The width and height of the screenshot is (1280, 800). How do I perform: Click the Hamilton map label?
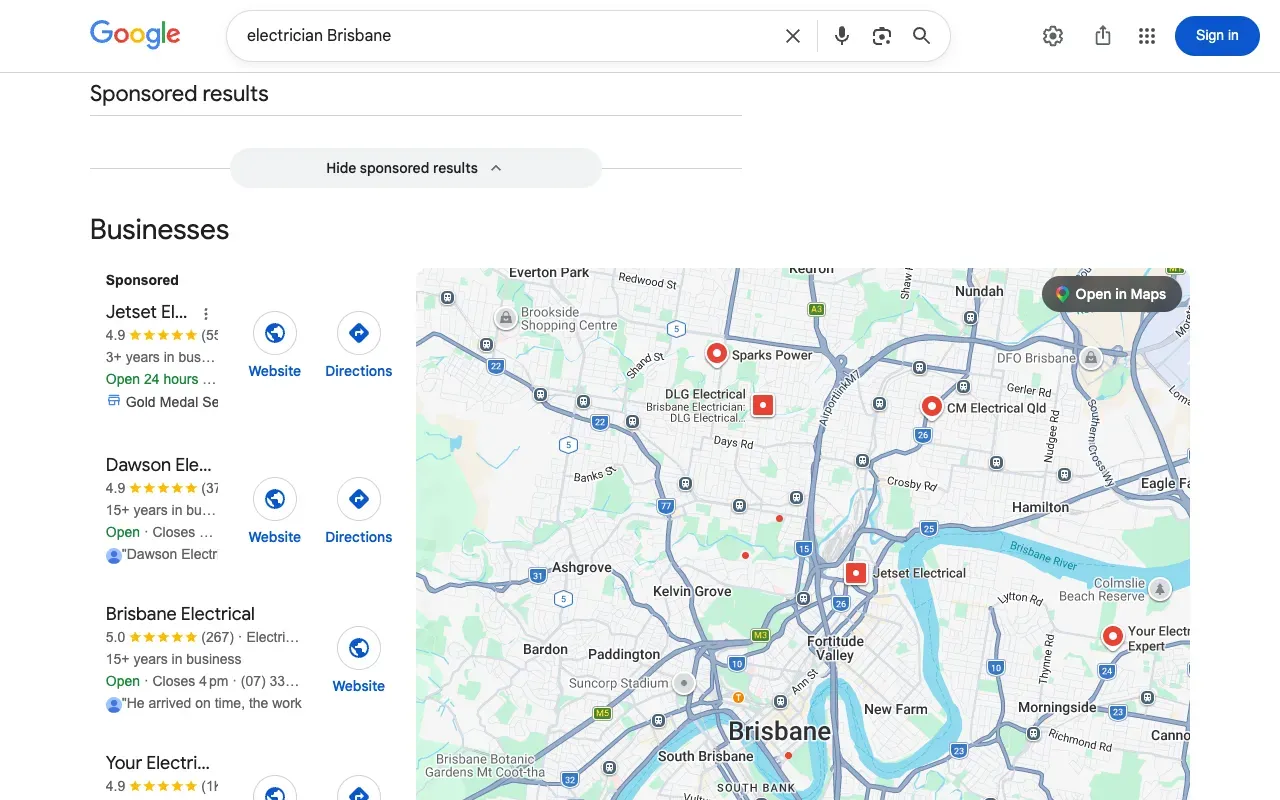(1040, 507)
